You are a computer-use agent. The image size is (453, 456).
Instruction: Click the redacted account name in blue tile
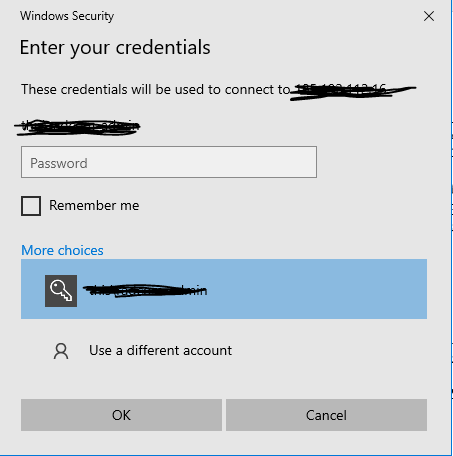click(x=145, y=290)
